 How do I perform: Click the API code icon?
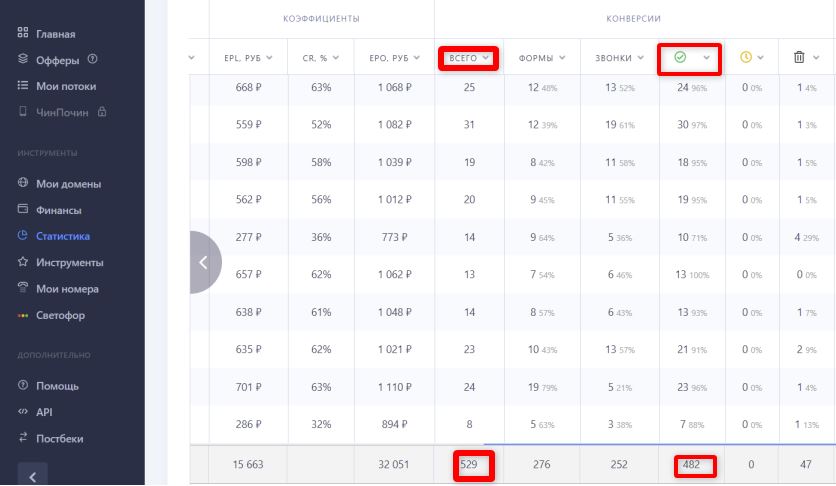[x=23, y=412]
